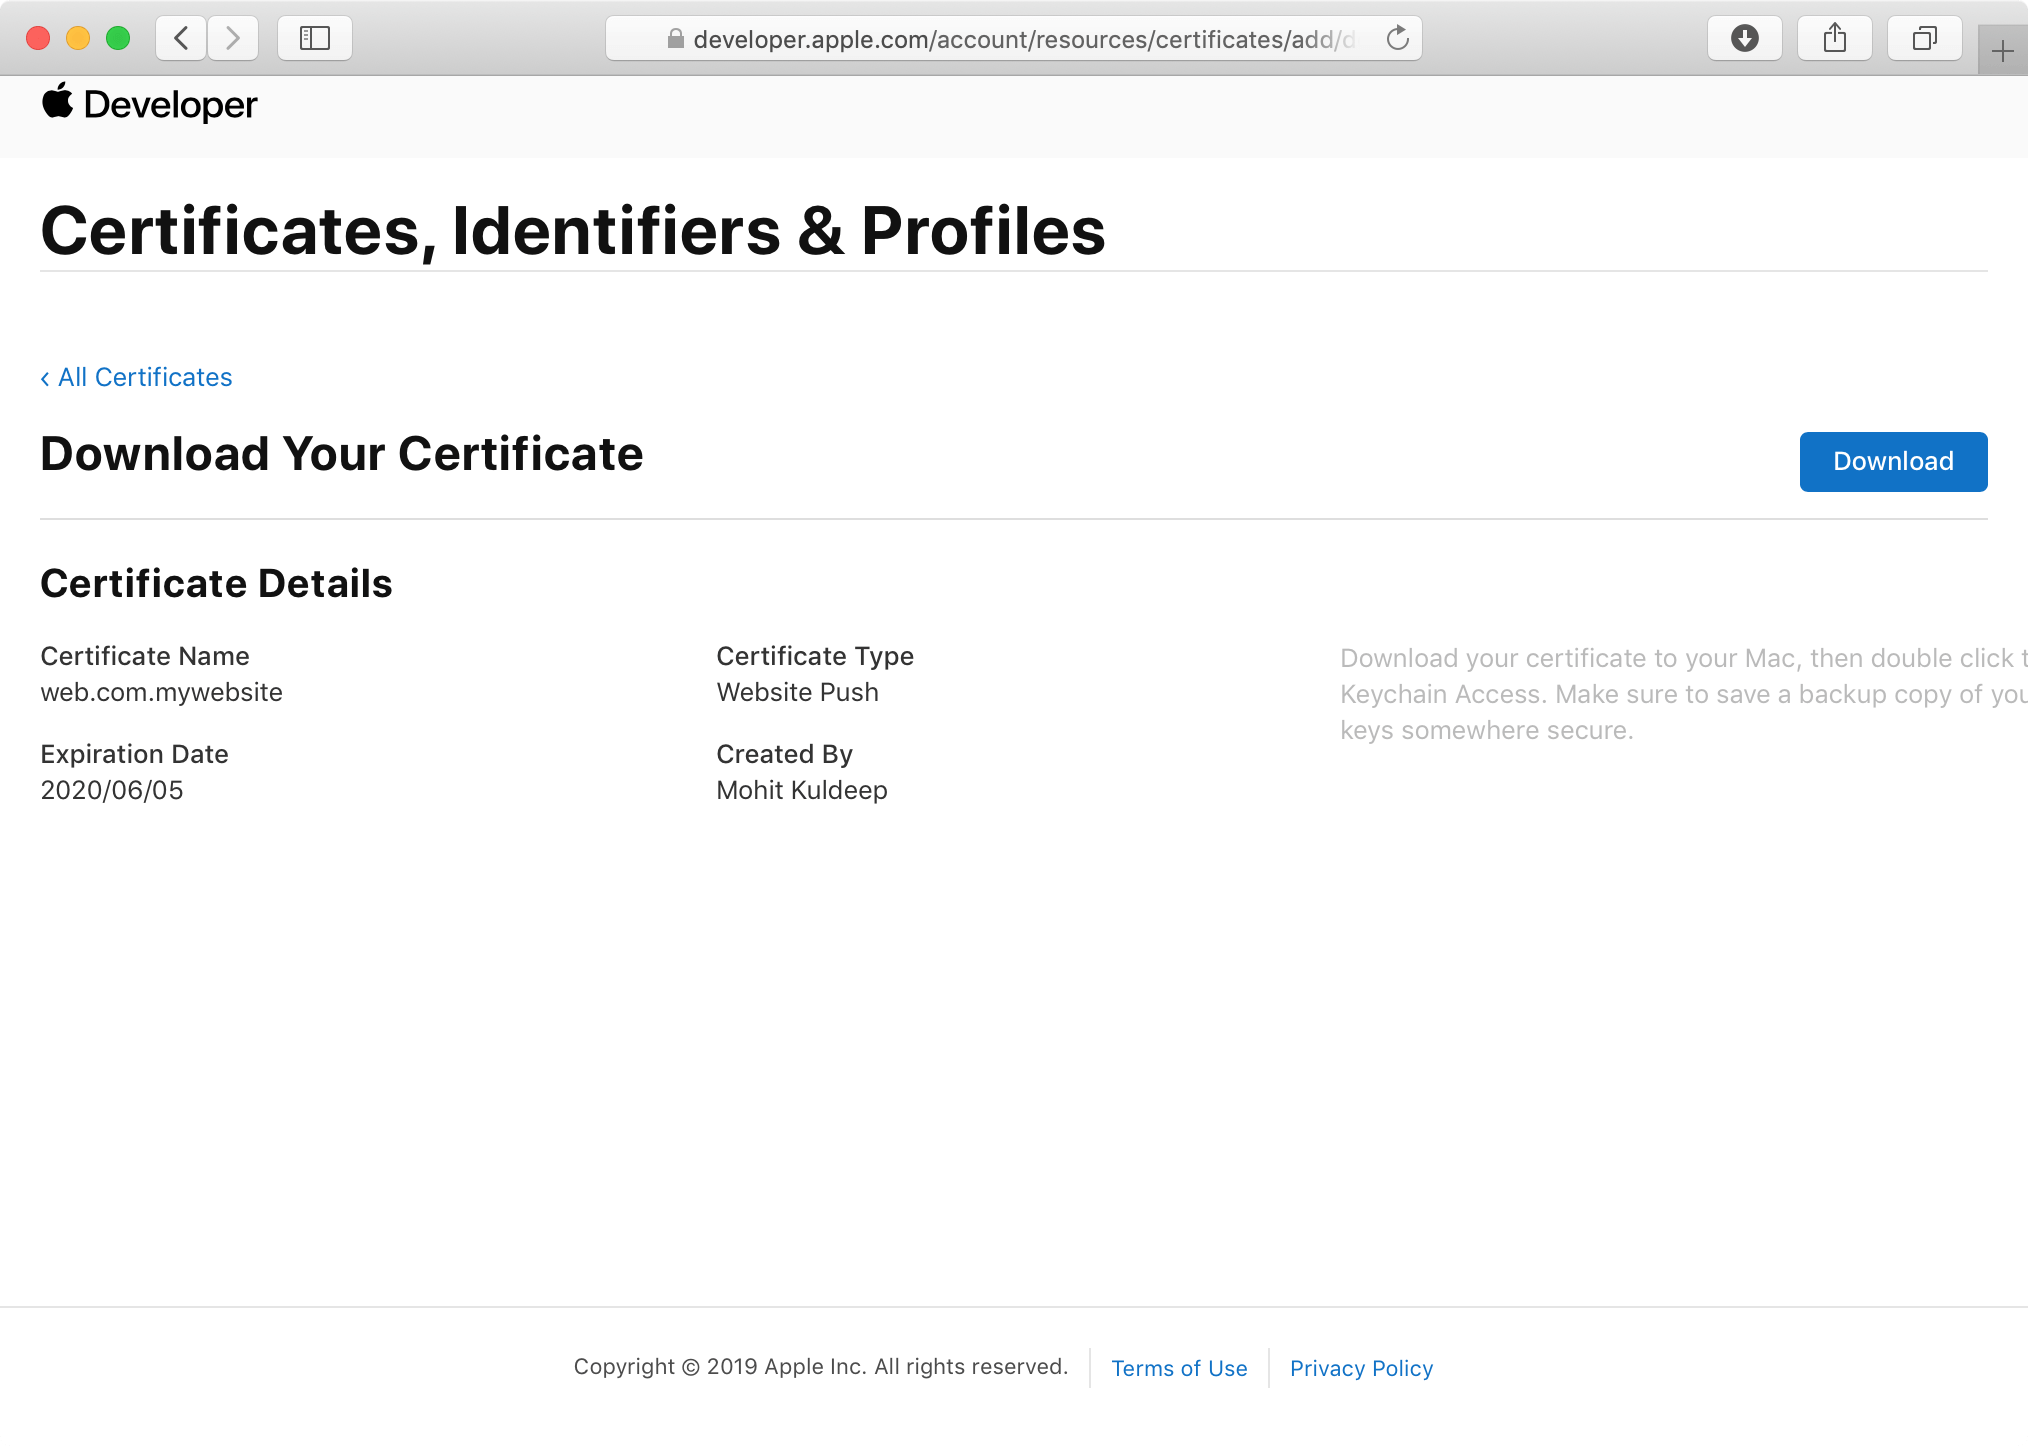
Task: Click the green fullscreen window button
Action: point(118,39)
